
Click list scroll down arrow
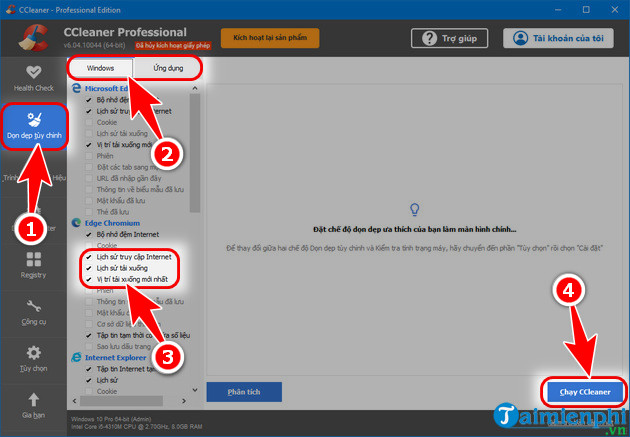pos(195,390)
